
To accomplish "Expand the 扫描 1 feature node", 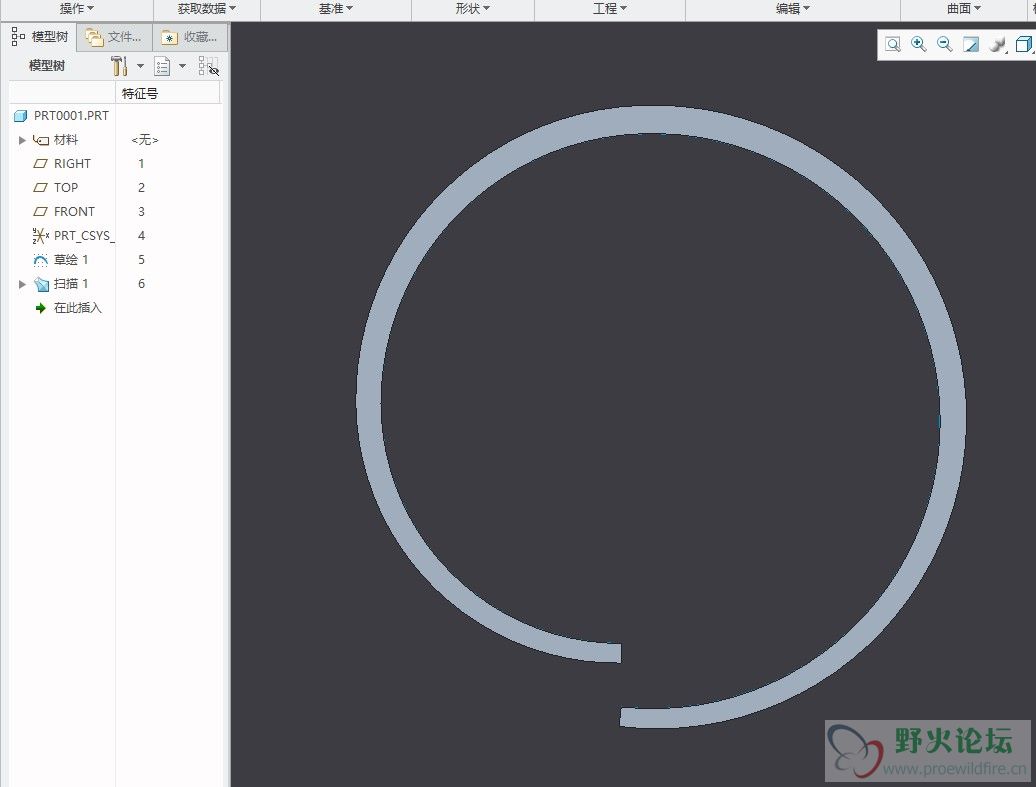I will coord(22,284).
